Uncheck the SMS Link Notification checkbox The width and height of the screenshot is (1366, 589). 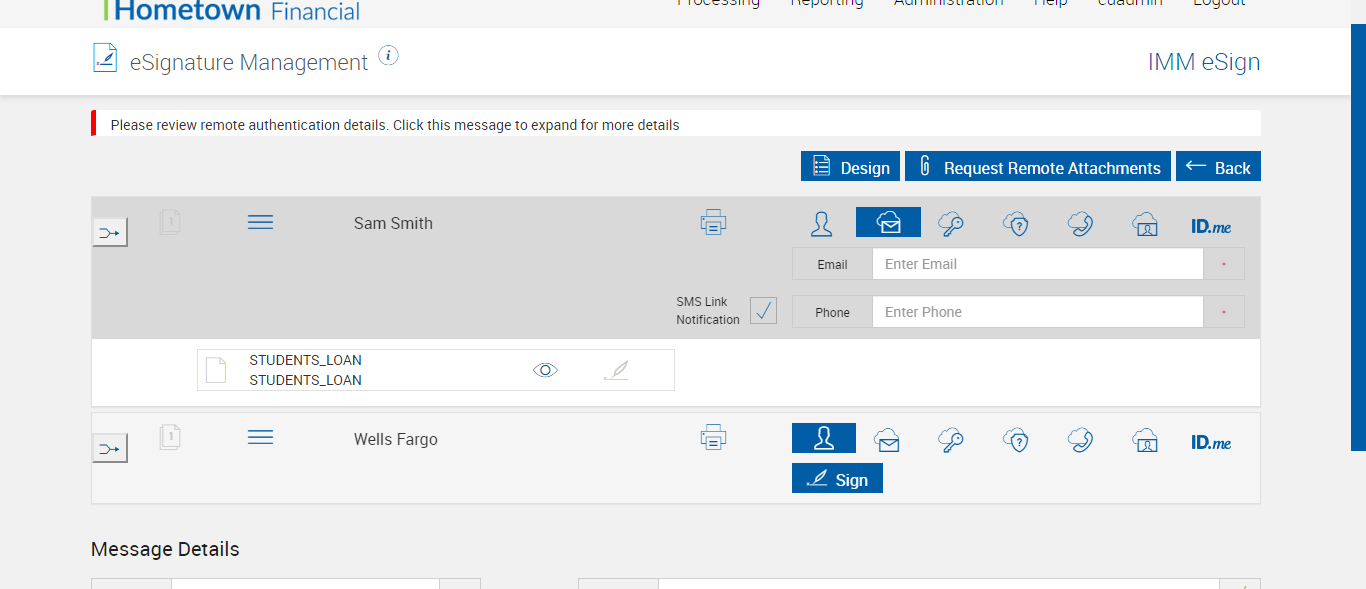pos(763,311)
